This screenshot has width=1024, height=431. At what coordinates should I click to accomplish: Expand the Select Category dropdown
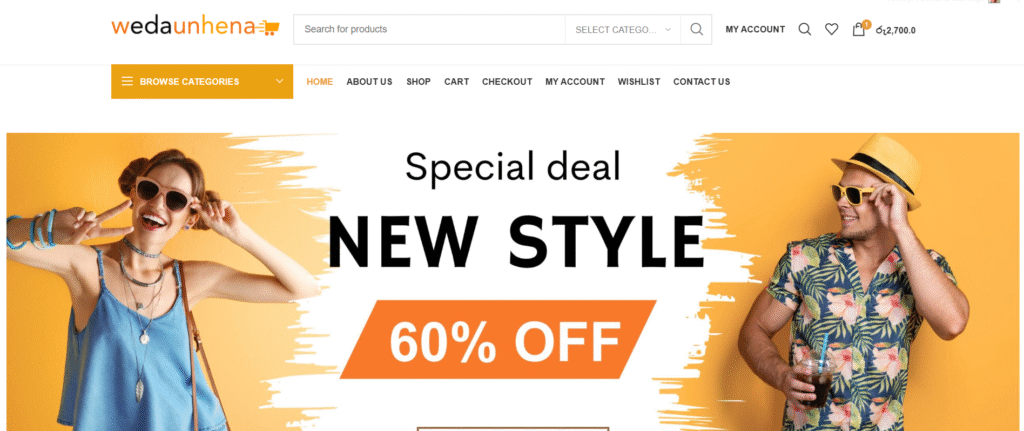[x=622, y=29]
